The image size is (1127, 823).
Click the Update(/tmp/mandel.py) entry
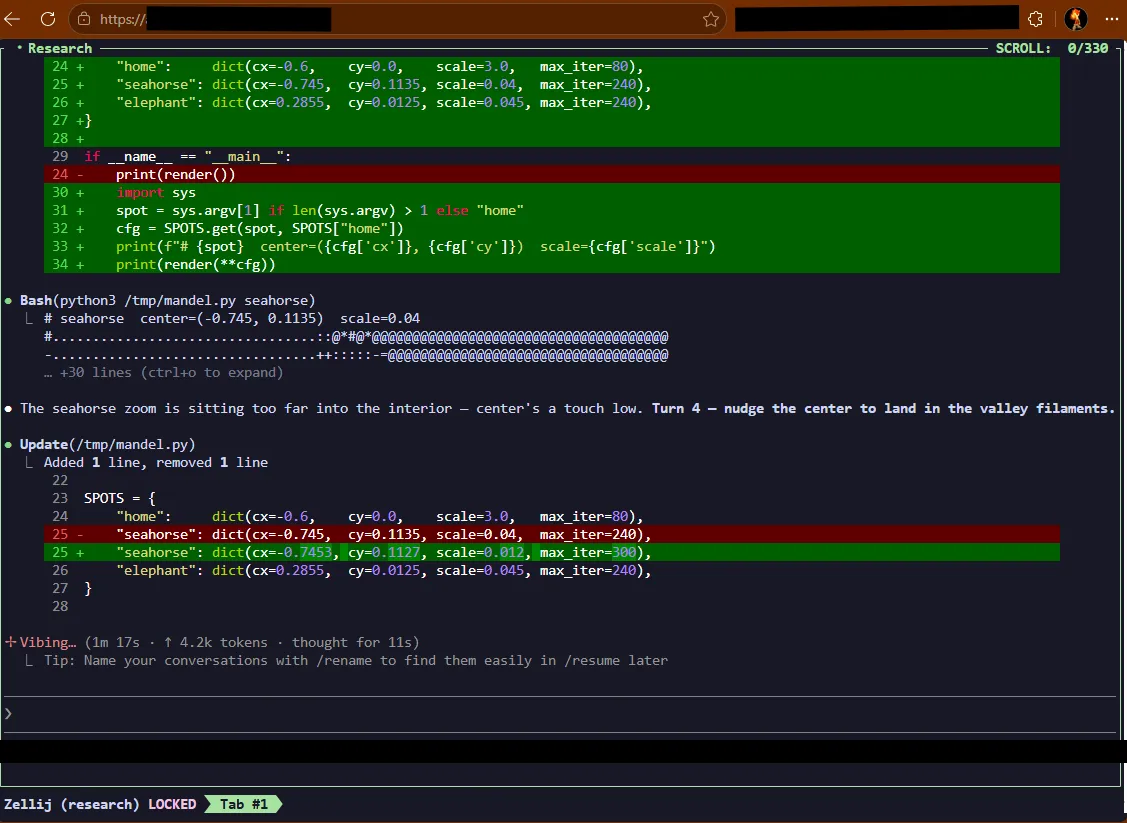107,444
